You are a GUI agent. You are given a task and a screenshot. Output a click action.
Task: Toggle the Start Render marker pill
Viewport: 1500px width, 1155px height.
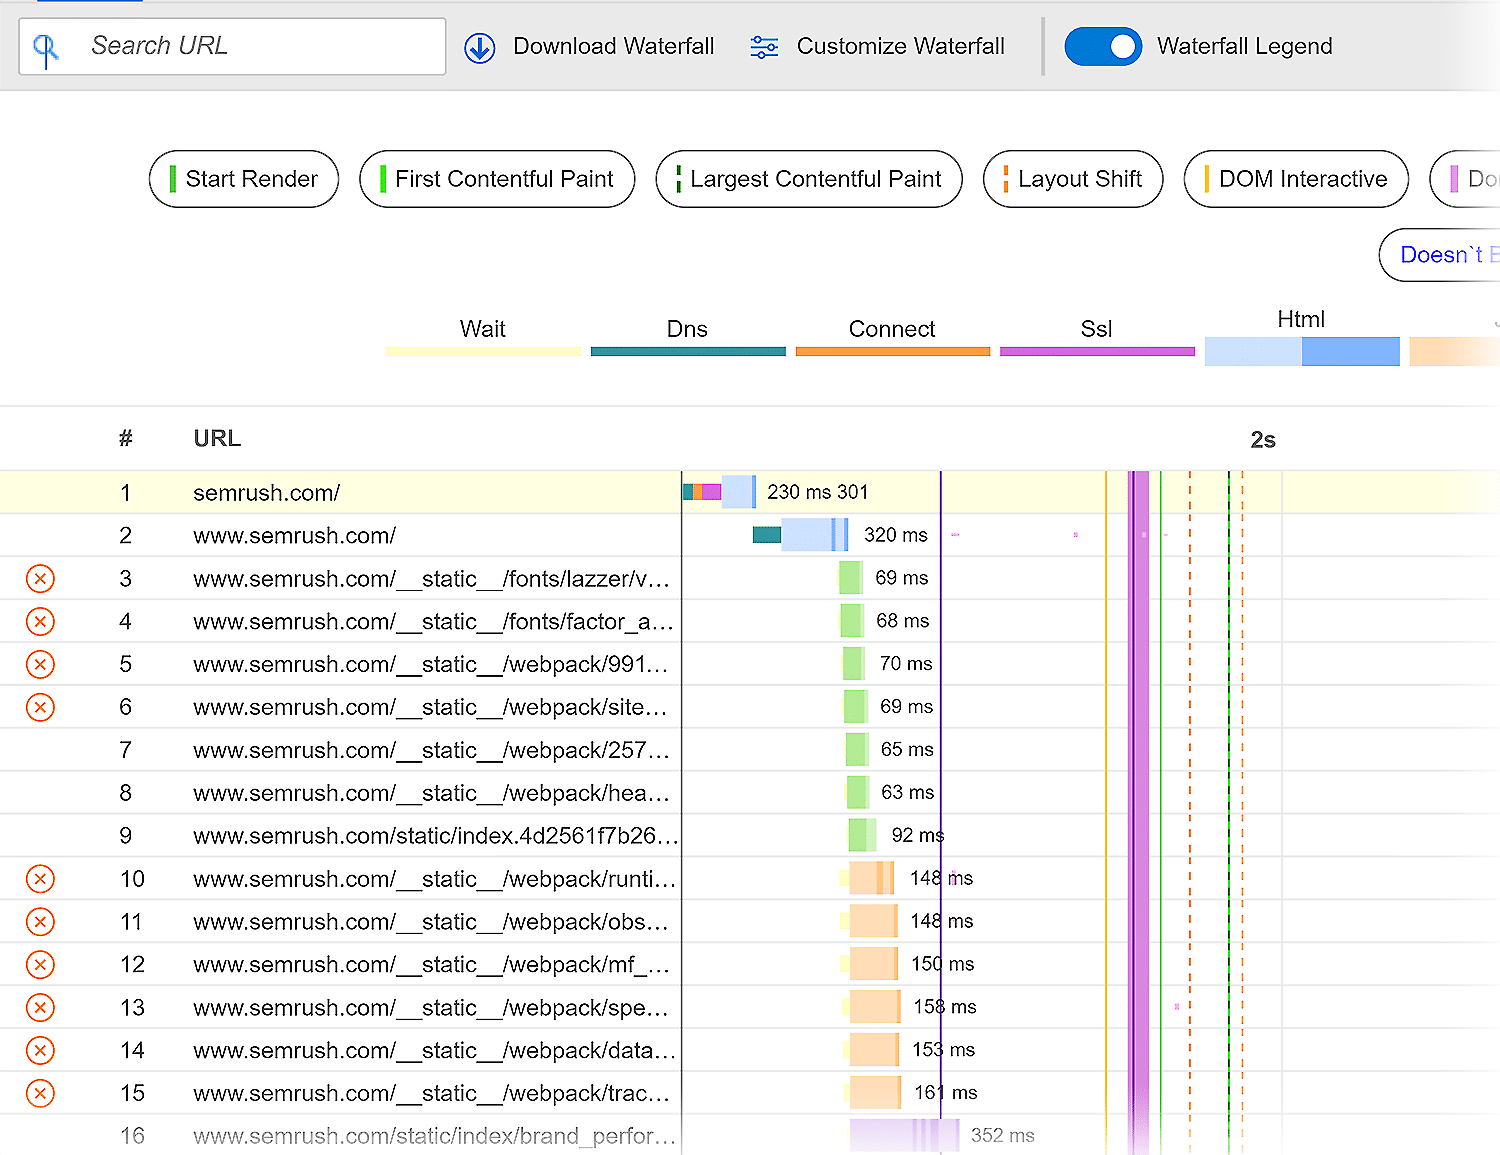click(x=244, y=179)
